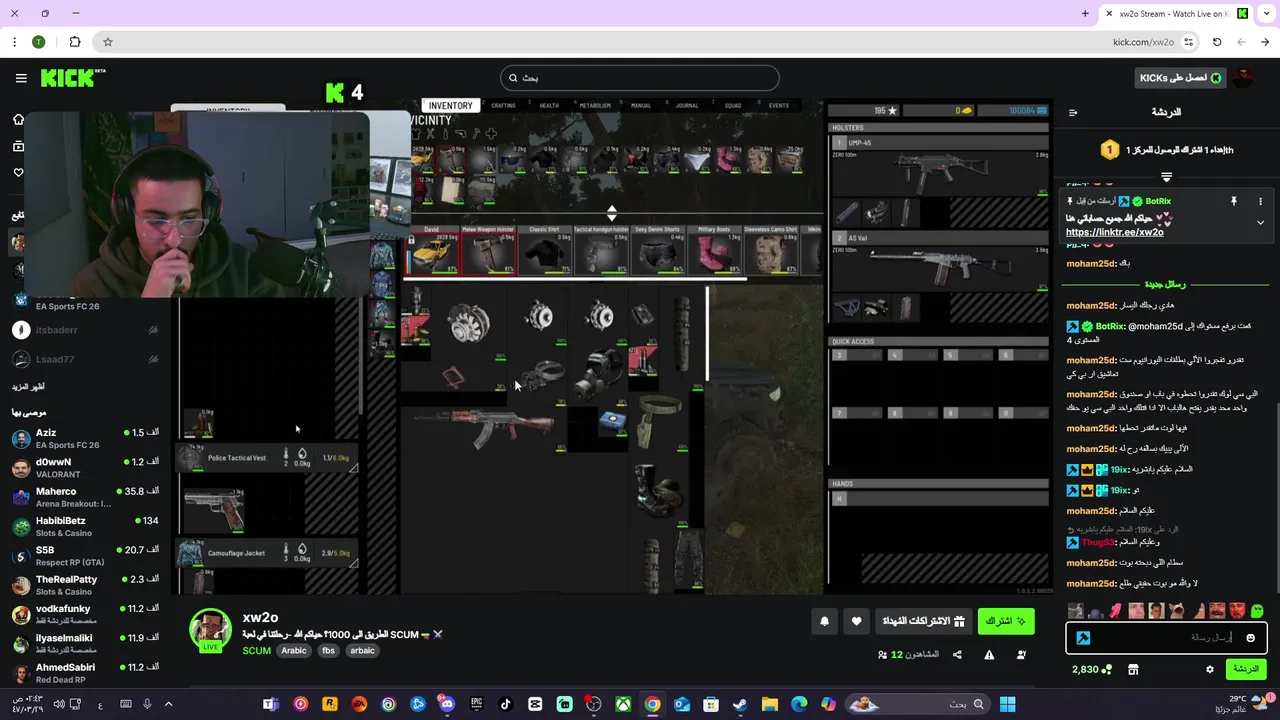Screen dimensions: 1280x720
Task: Bookmark this page with the star icon
Action: (x=108, y=42)
